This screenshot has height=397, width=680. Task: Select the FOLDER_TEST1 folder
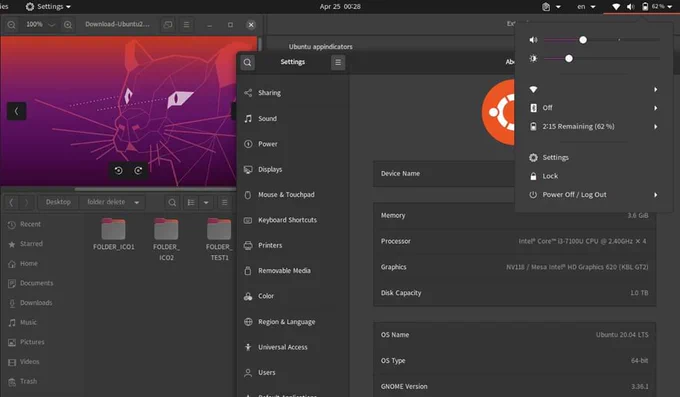pos(219,240)
